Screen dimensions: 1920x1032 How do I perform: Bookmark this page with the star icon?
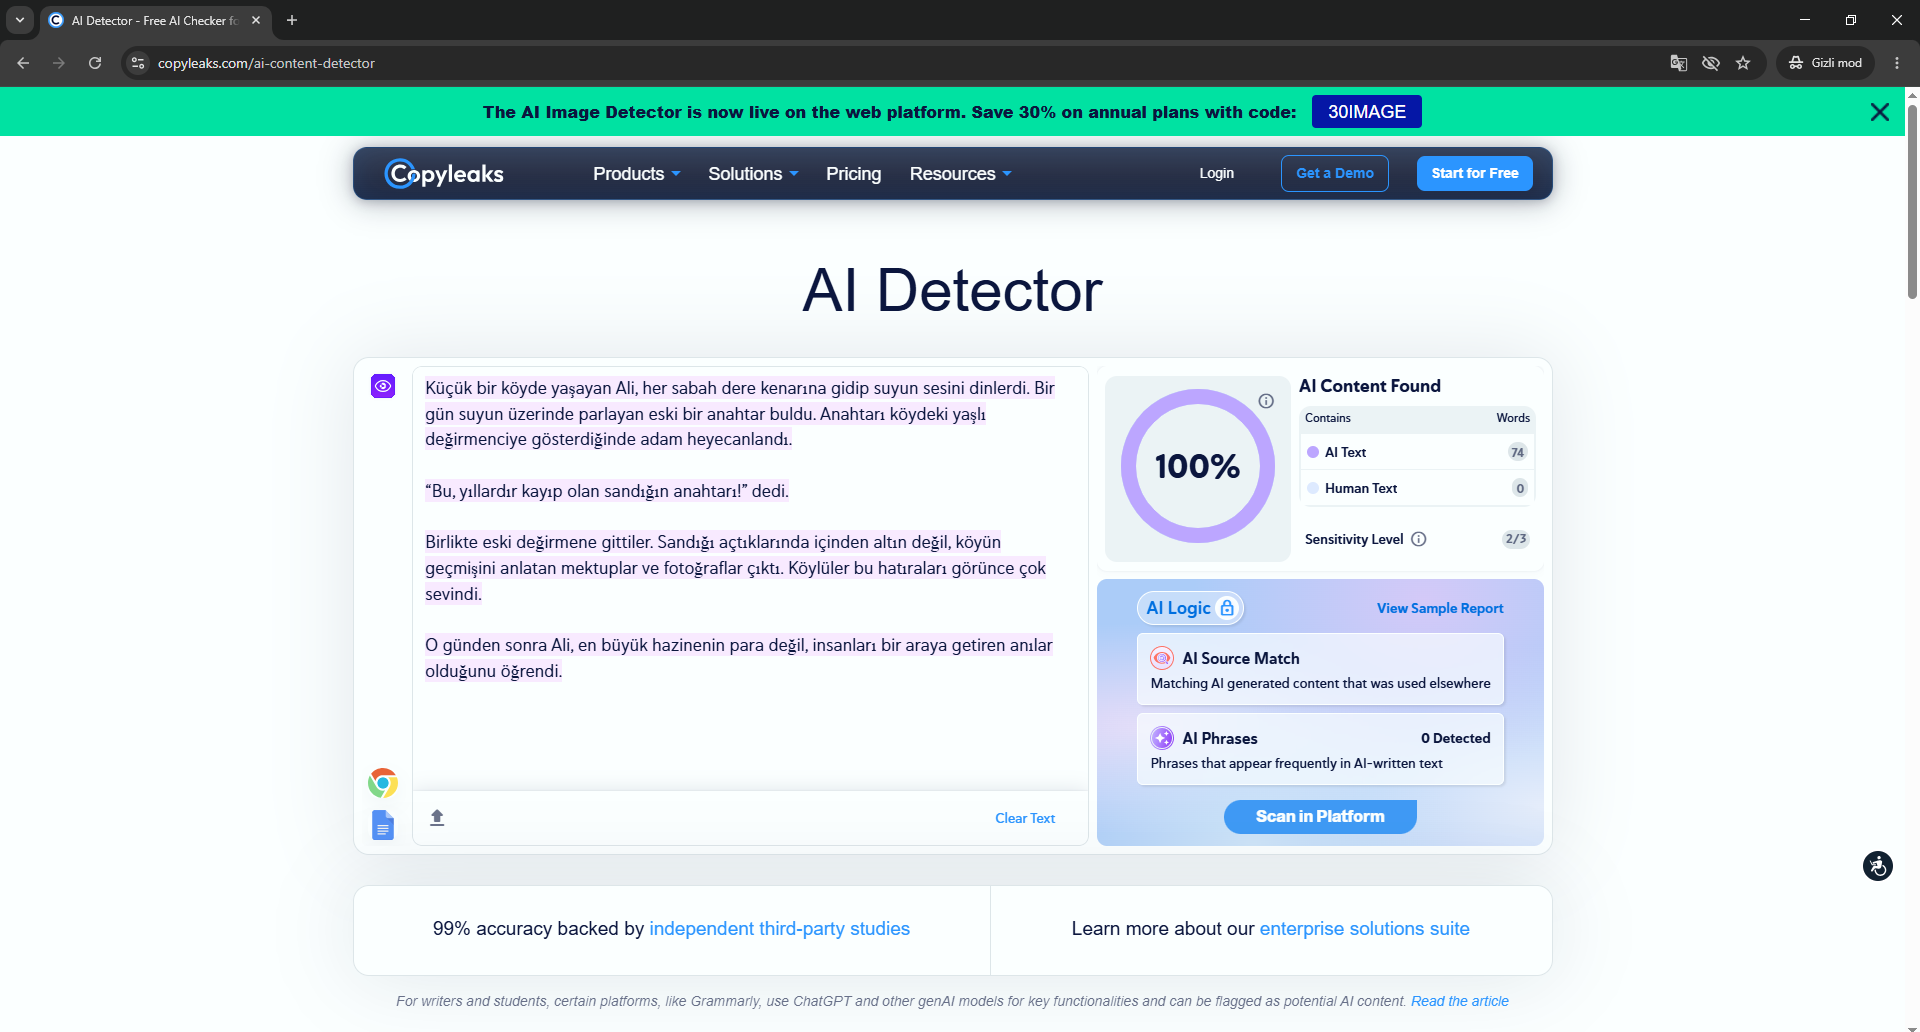click(1743, 63)
